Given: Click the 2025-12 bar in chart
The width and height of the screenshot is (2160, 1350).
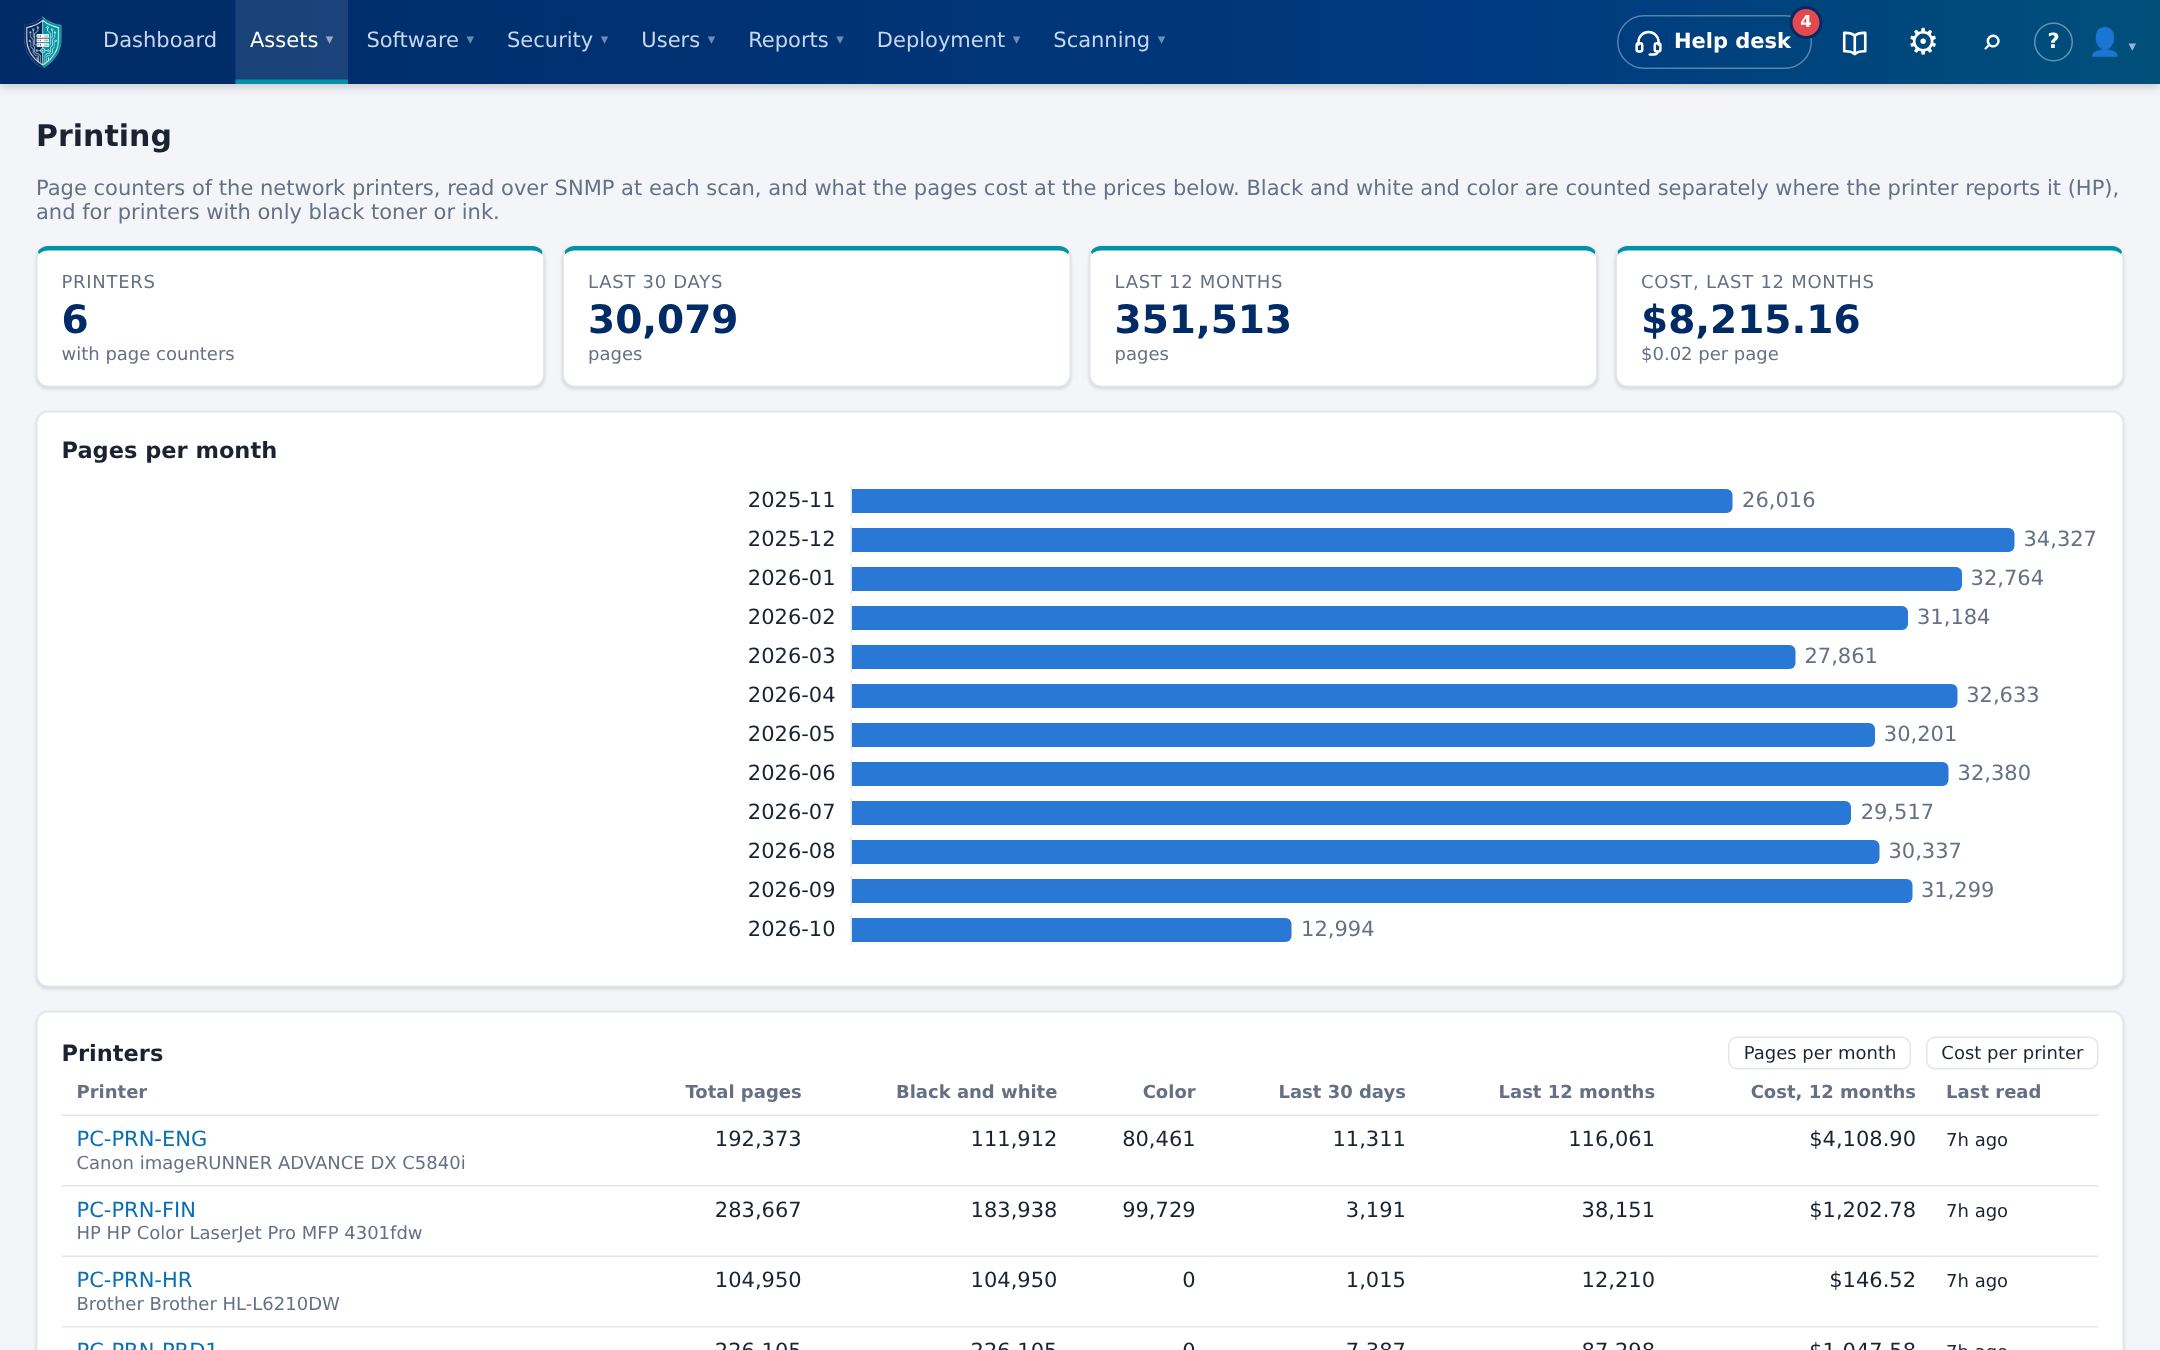Looking at the screenshot, I should pos(1432,540).
